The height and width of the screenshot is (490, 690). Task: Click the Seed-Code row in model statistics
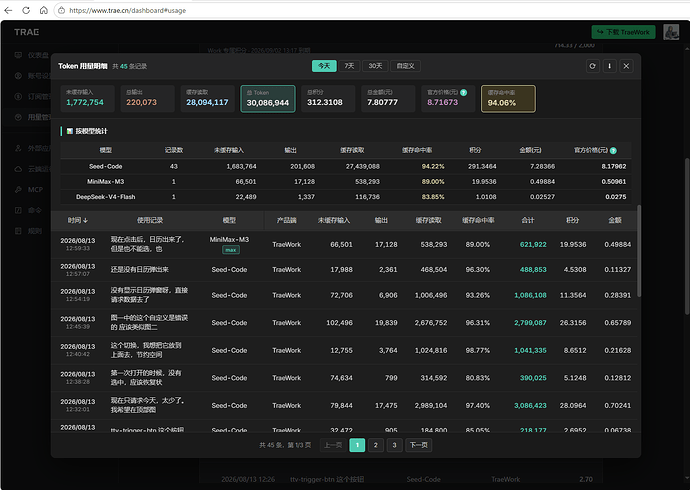point(346,166)
